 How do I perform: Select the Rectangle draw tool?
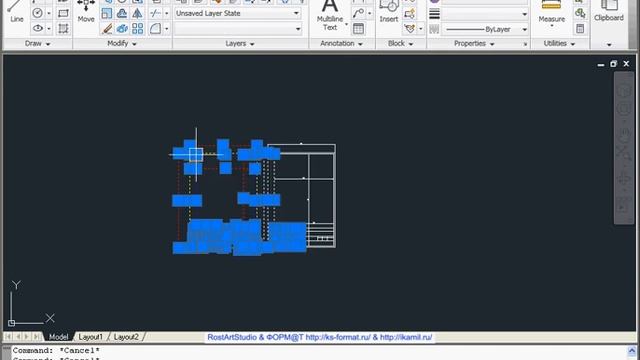pos(63,13)
